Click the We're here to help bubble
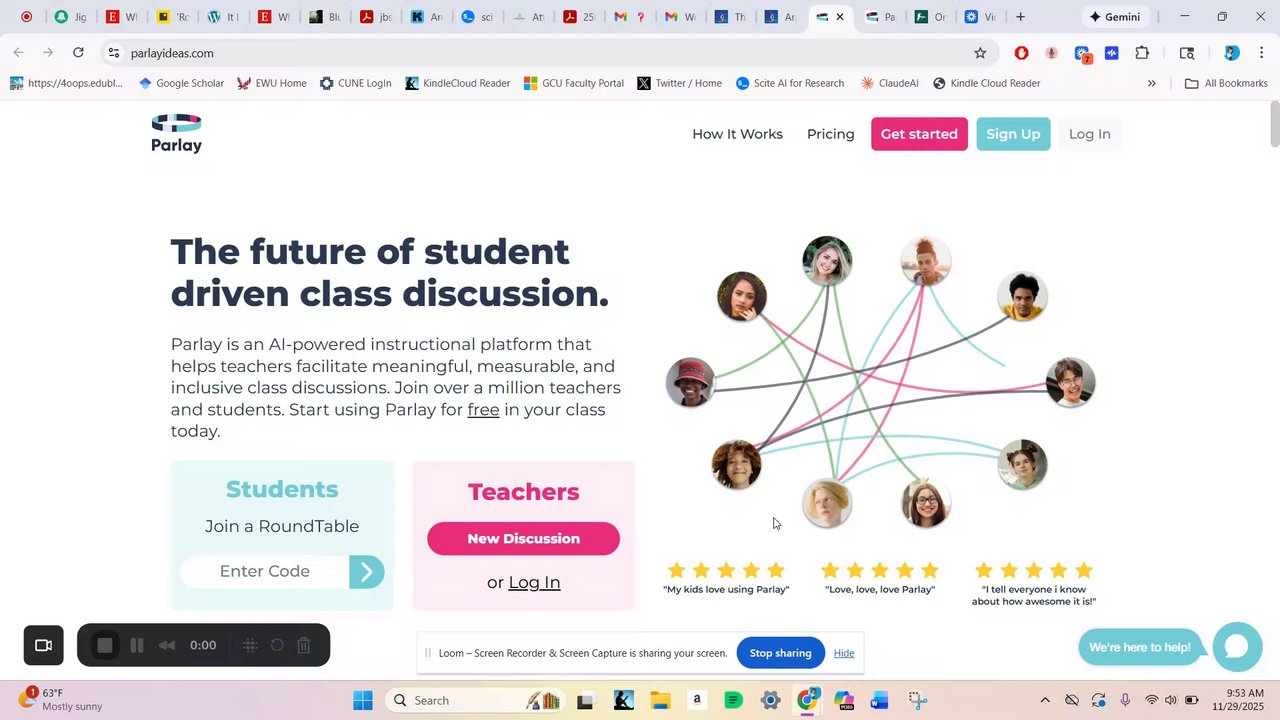 click(1140, 647)
